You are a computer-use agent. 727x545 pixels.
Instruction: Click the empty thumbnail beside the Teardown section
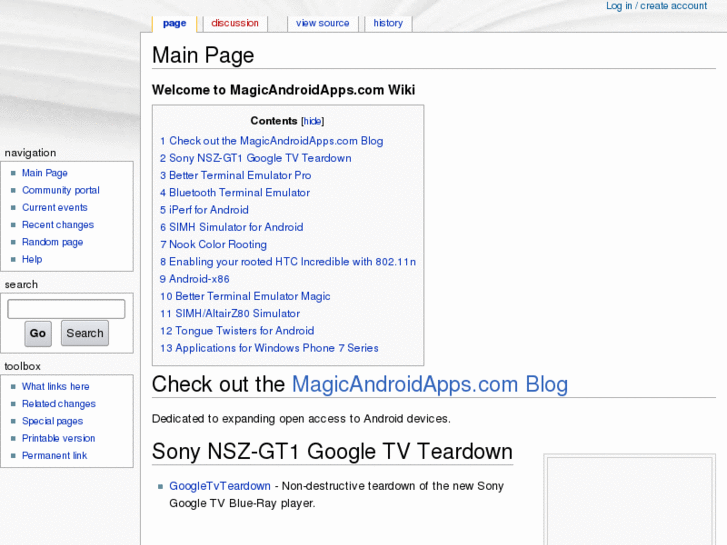(x=630, y=501)
